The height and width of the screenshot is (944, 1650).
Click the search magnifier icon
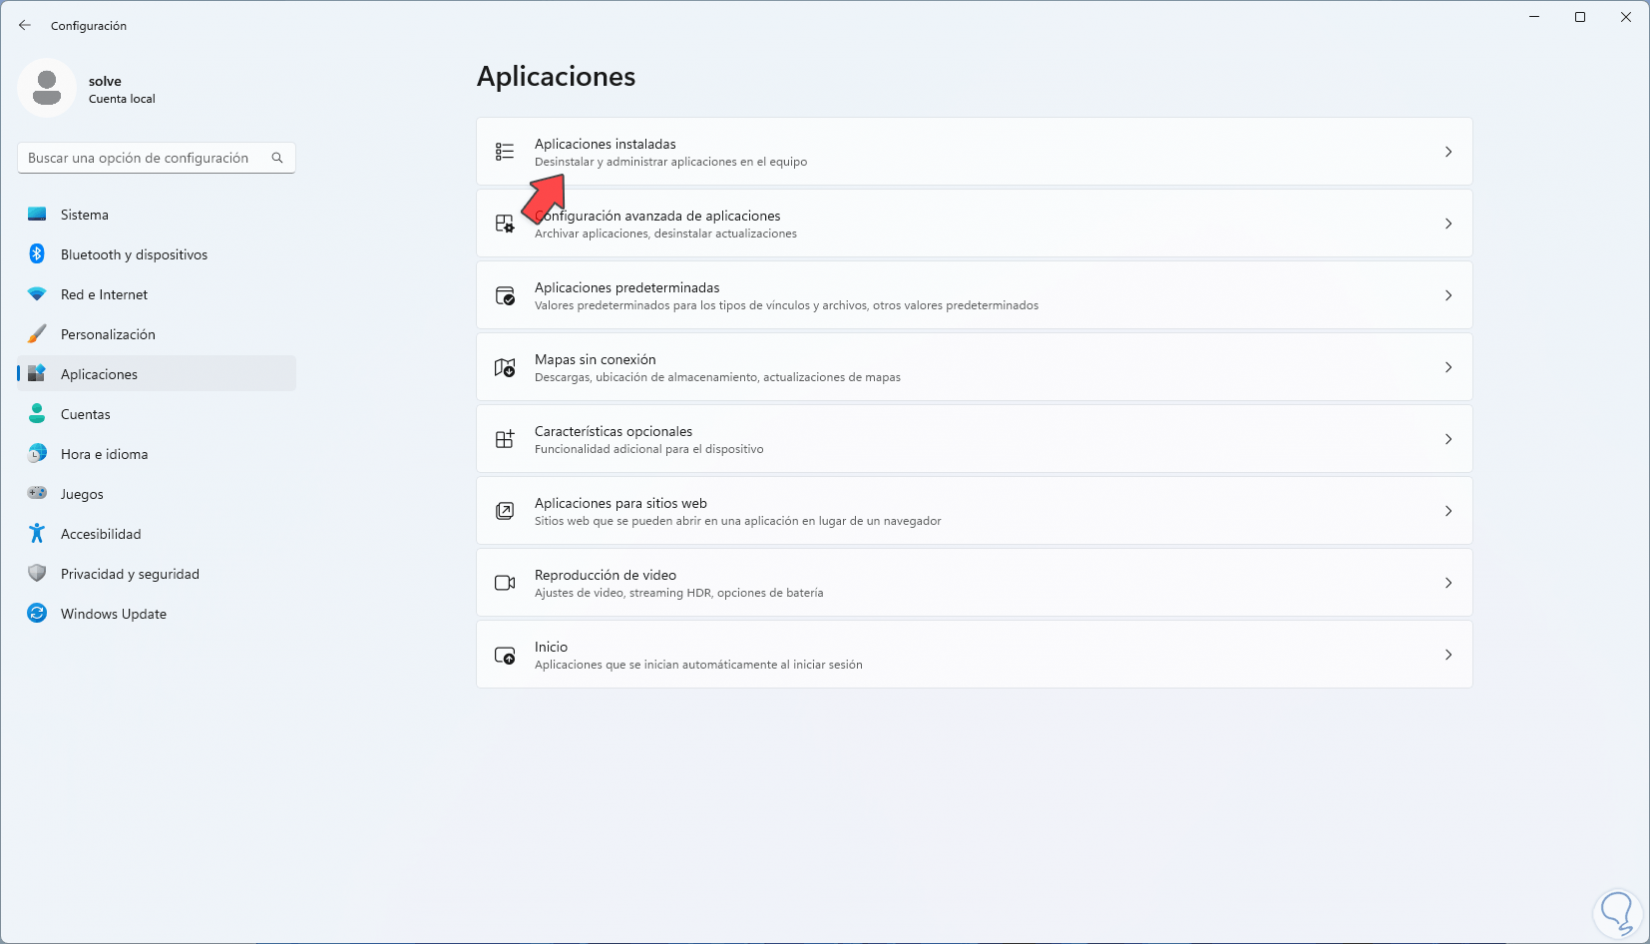(x=277, y=158)
